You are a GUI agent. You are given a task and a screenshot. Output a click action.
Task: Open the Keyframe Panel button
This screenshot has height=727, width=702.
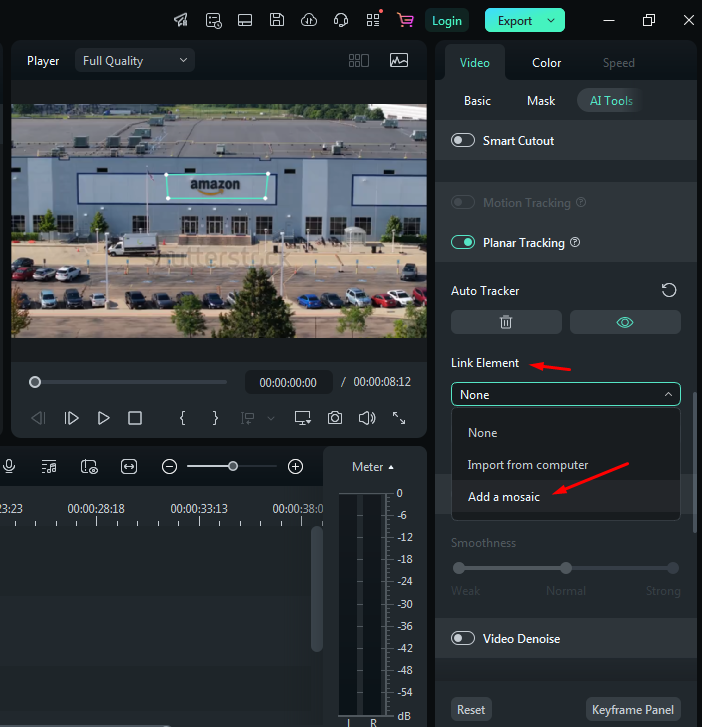[632, 709]
